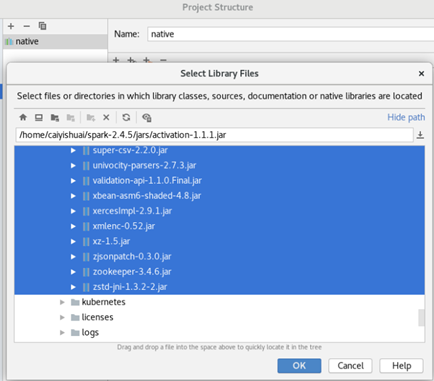Image resolution: width=434 pixels, height=381 pixels.
Task: Confirm with the OK button
Action: pos(299,366)
